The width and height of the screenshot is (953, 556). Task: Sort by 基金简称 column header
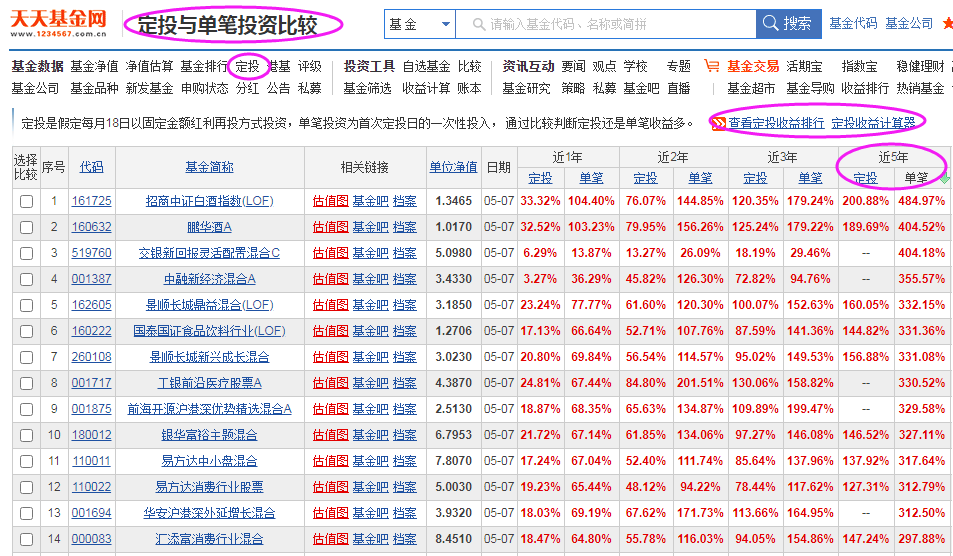pos(209,166)
